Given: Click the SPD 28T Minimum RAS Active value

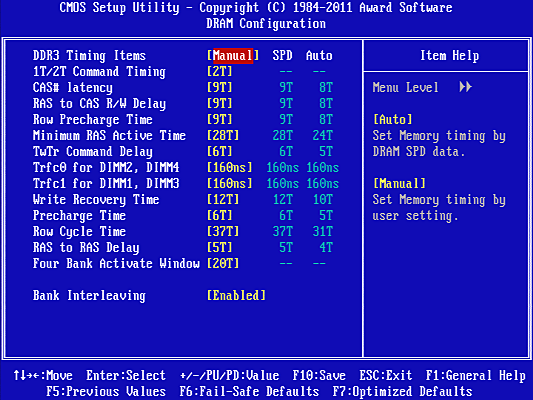Looking at the screenshot, I should pos(282,136).
